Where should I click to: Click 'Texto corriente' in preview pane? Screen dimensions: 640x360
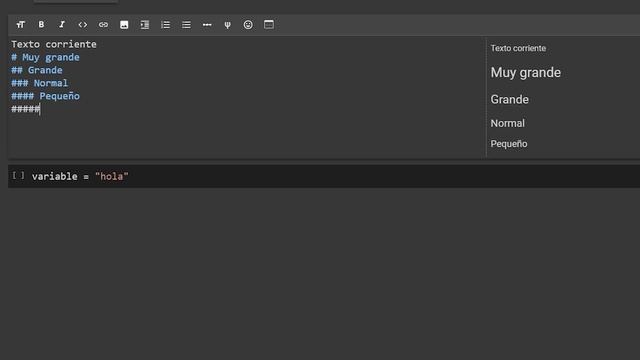pos(518,48)
